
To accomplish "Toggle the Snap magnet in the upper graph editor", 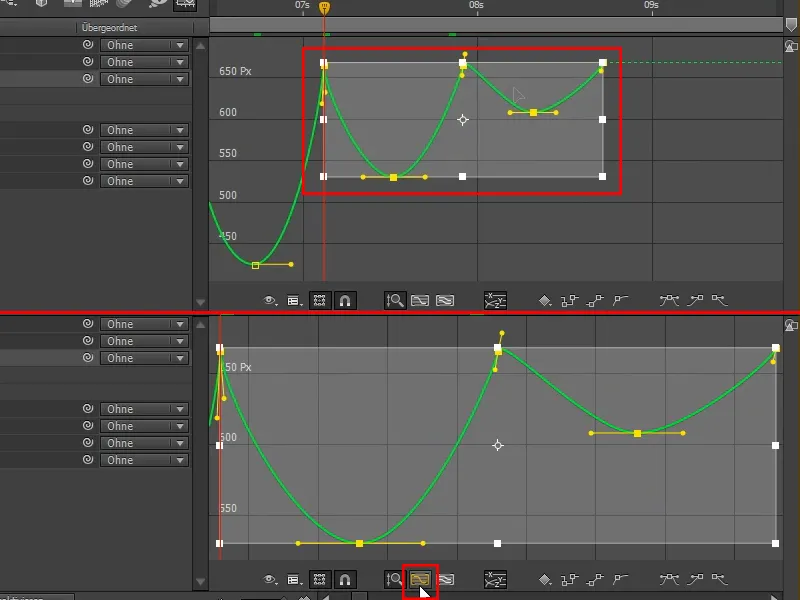I will click(x=345, y=301).
